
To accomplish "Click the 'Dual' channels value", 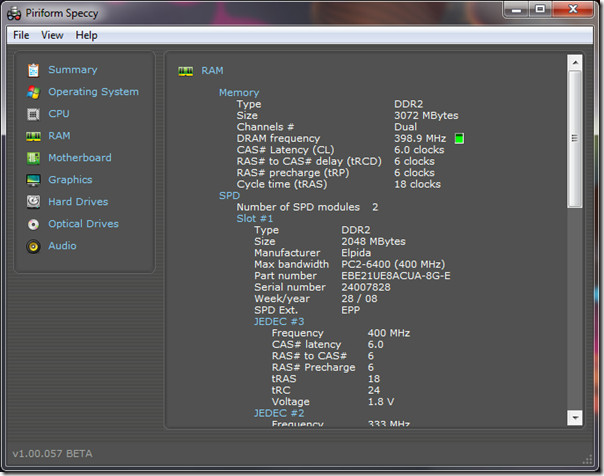I will pyautogui.click(x=405, y=127).
